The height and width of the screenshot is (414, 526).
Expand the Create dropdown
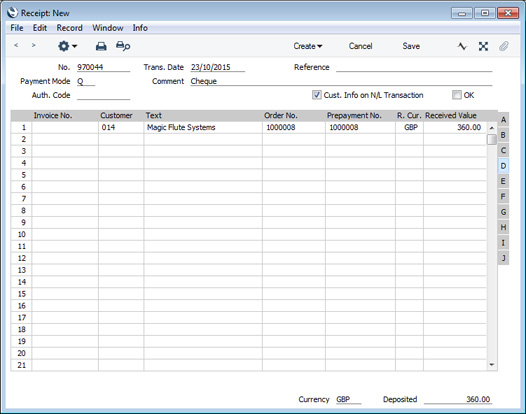[308, 46]
